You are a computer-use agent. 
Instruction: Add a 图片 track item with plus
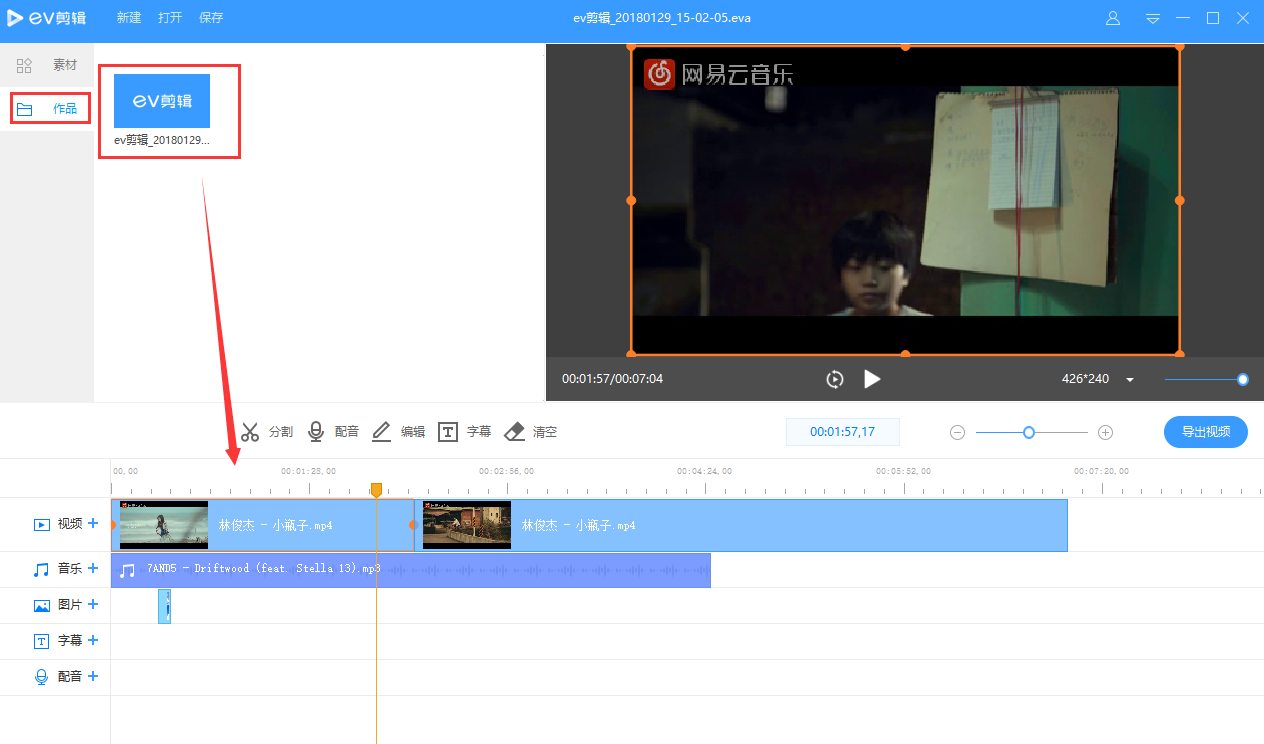93,604
